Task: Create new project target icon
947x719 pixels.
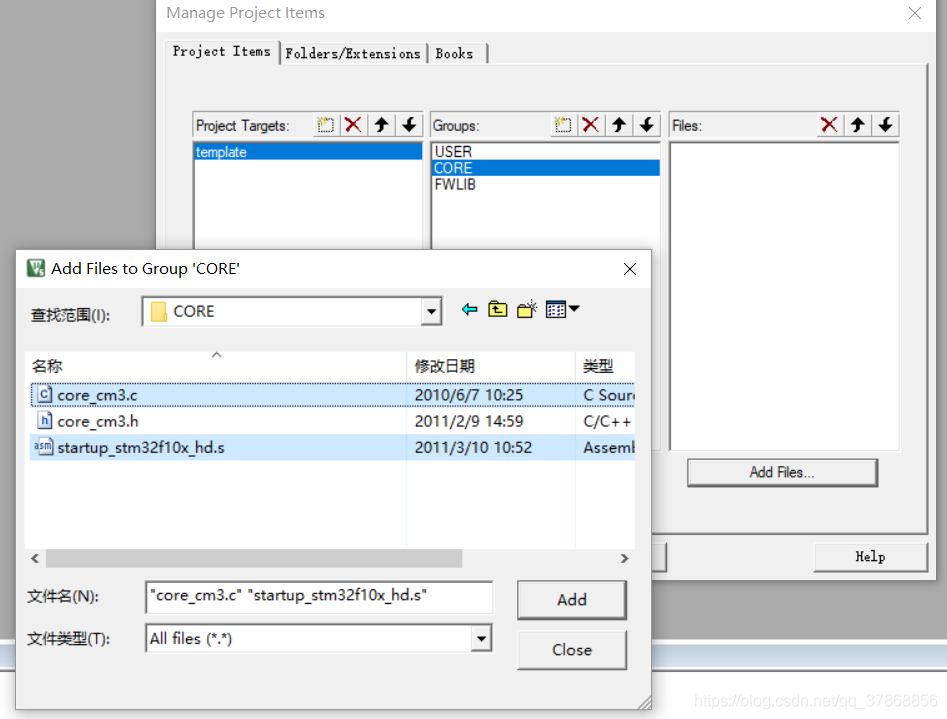Action: tap(325, 125)
